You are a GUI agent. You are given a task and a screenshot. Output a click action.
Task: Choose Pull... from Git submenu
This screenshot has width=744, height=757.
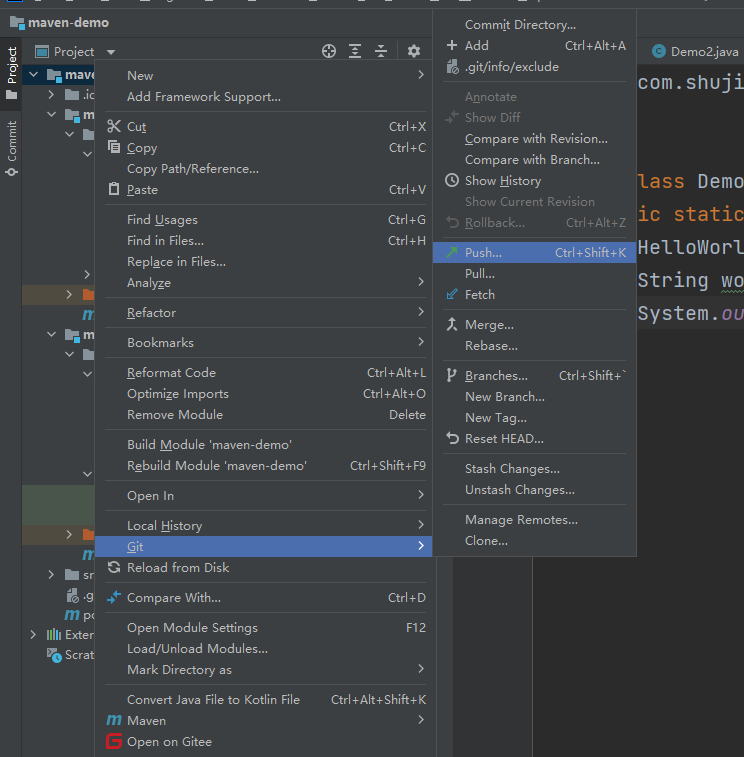click(x=534, y=273)
